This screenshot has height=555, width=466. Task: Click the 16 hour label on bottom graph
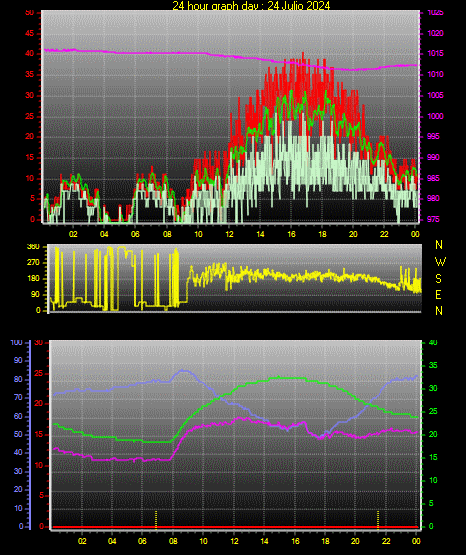pyautogui.click(x=295, y=541)
